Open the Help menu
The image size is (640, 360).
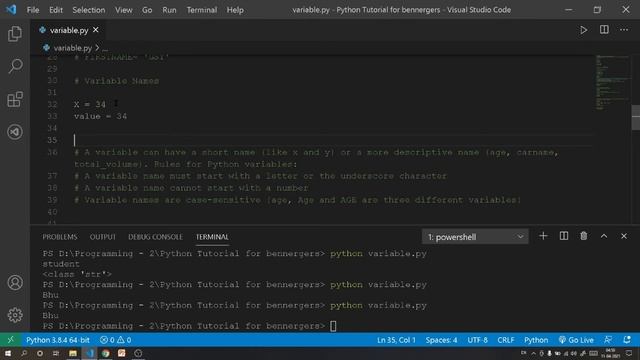click(x=235, y=10)
